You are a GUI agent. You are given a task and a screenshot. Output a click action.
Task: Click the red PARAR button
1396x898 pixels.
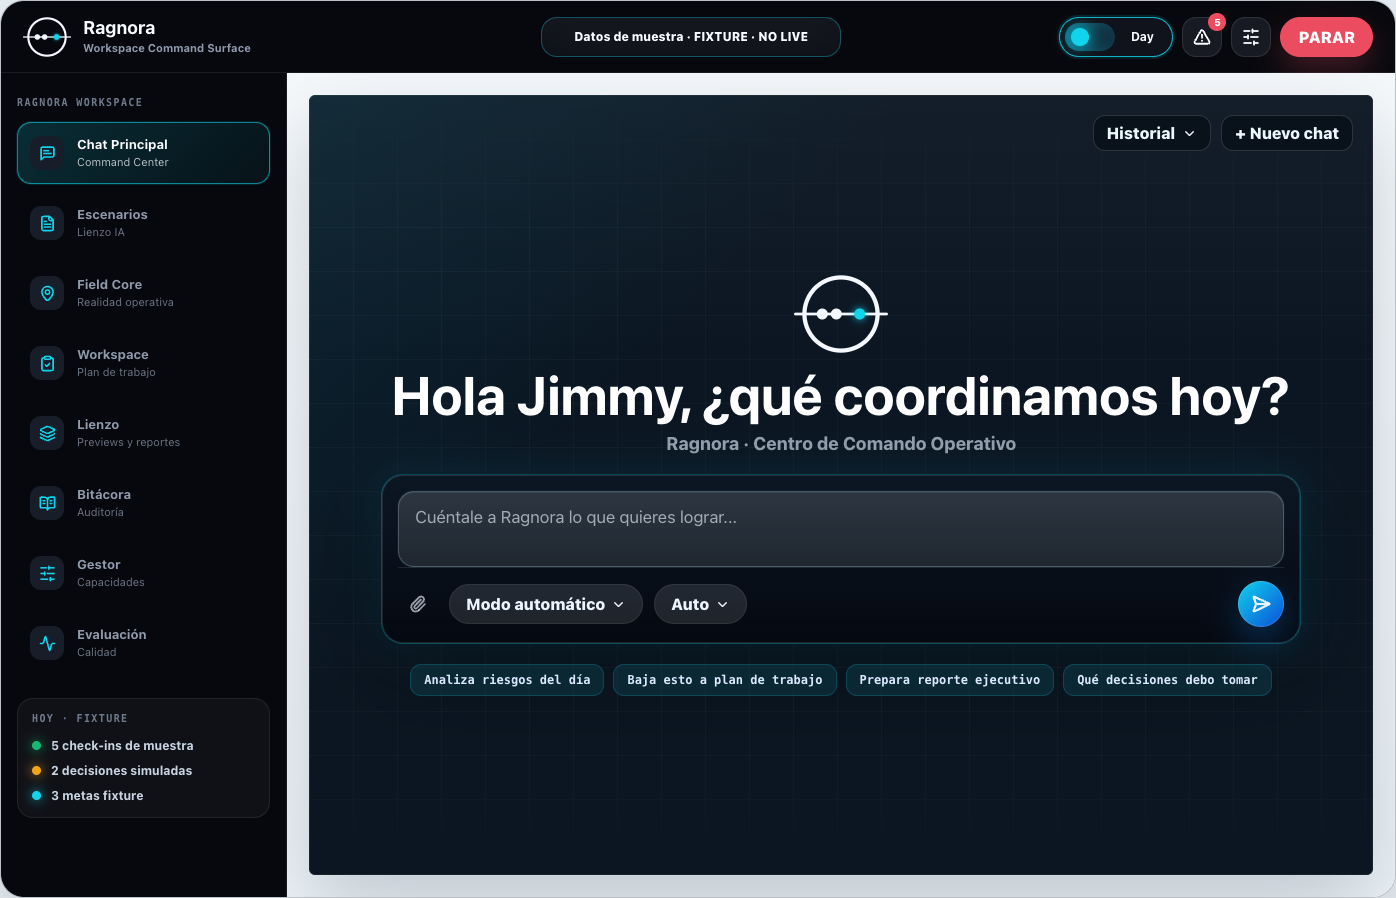(x=1326, y=37)
